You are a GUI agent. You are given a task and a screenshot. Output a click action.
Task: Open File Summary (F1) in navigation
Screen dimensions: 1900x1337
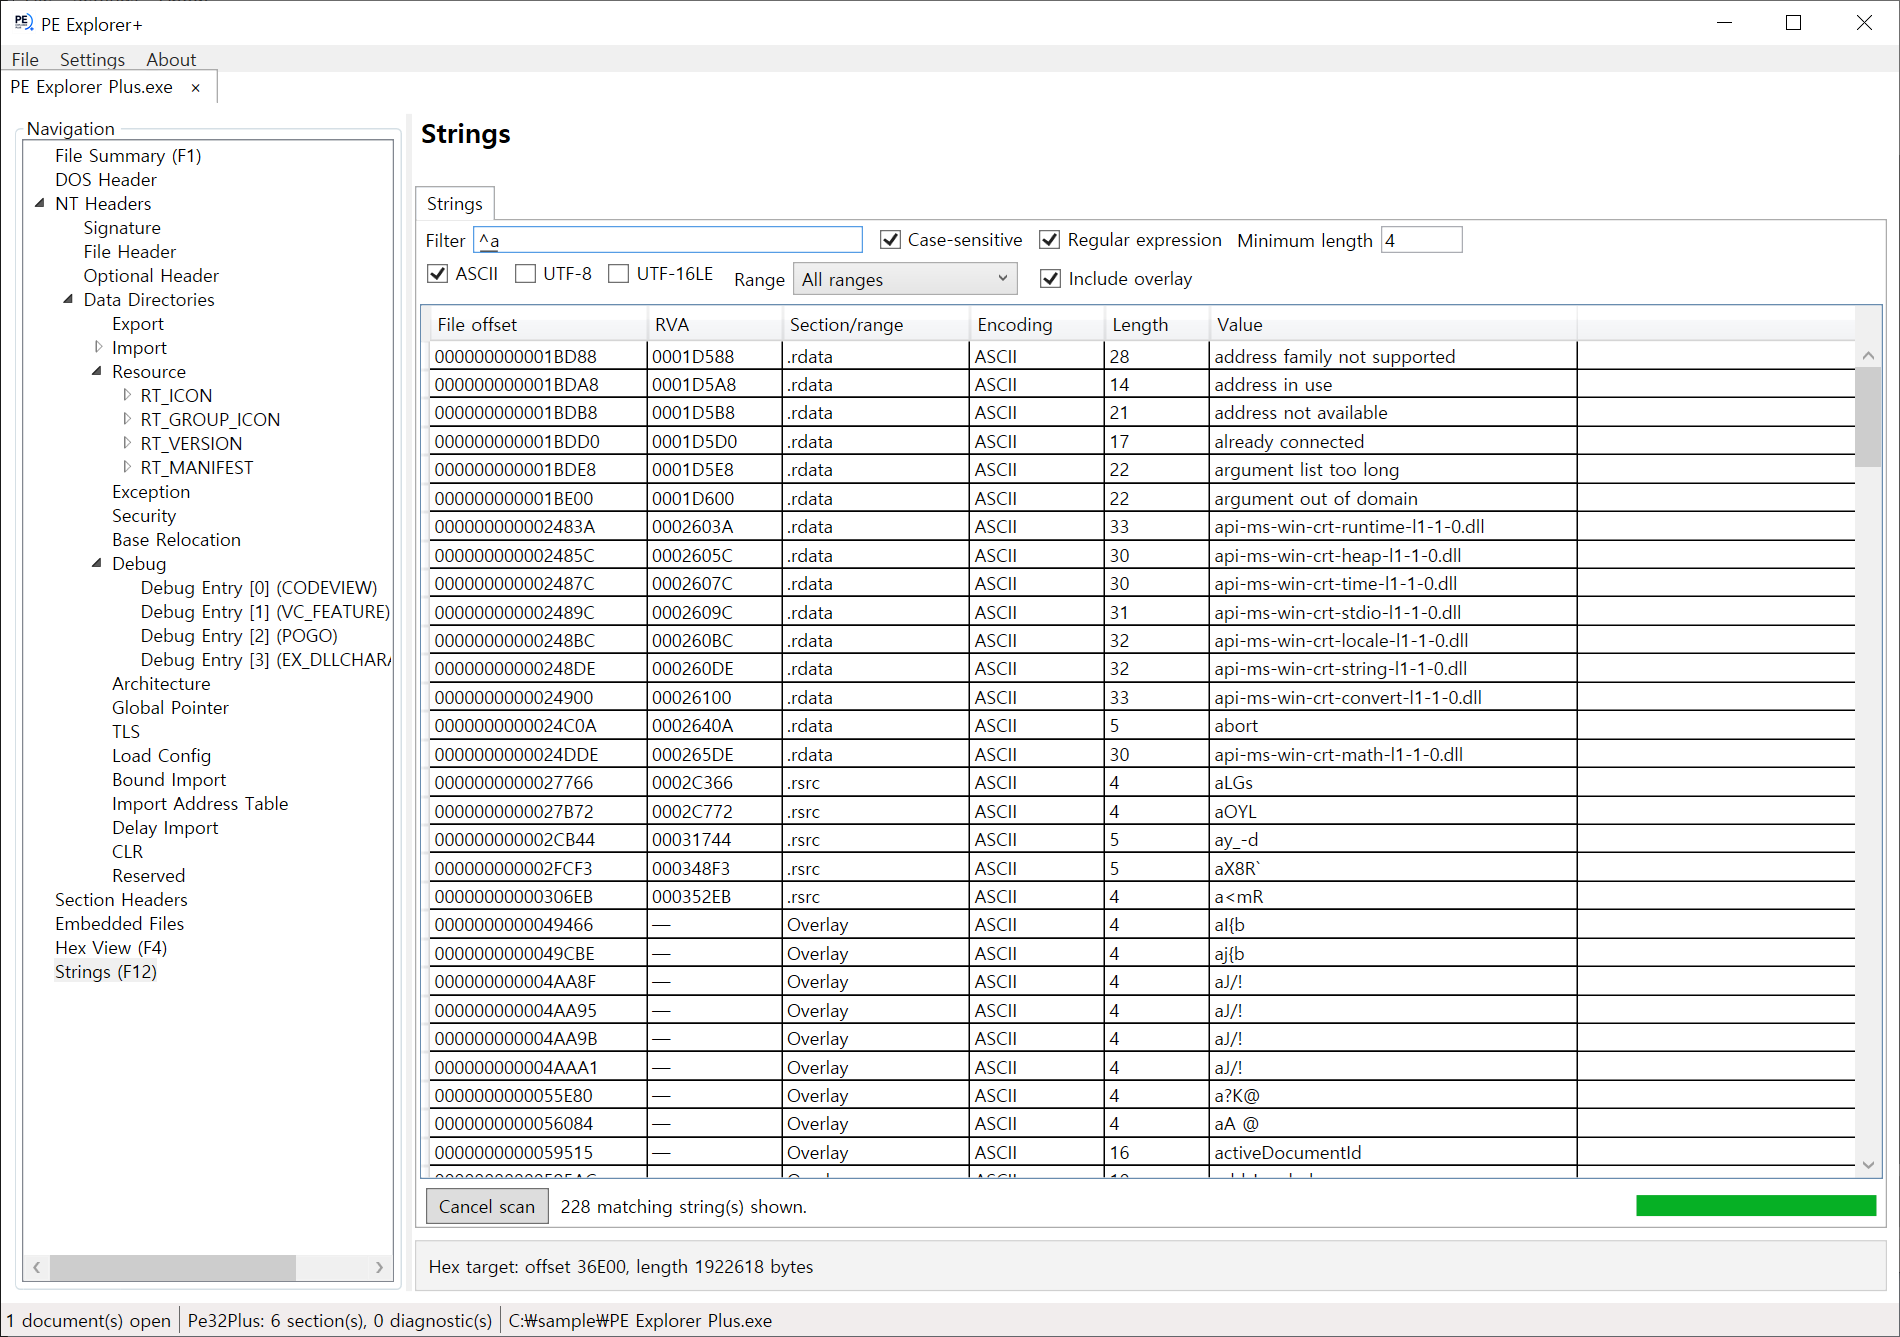pyautogui.click(x=128, y=156)
